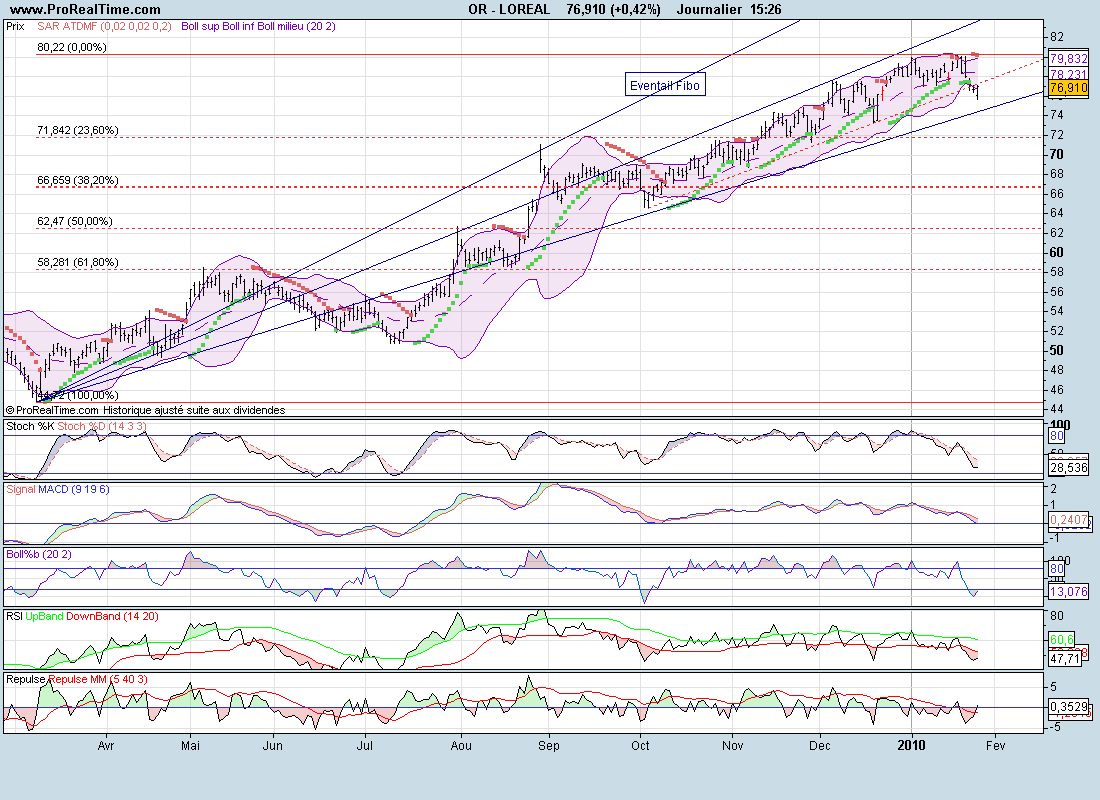This screenshot has height=800, width=1100.
Task: Click the 47,71 RSI value tag
Action: pyautogui.click(x=1065, y=658)
